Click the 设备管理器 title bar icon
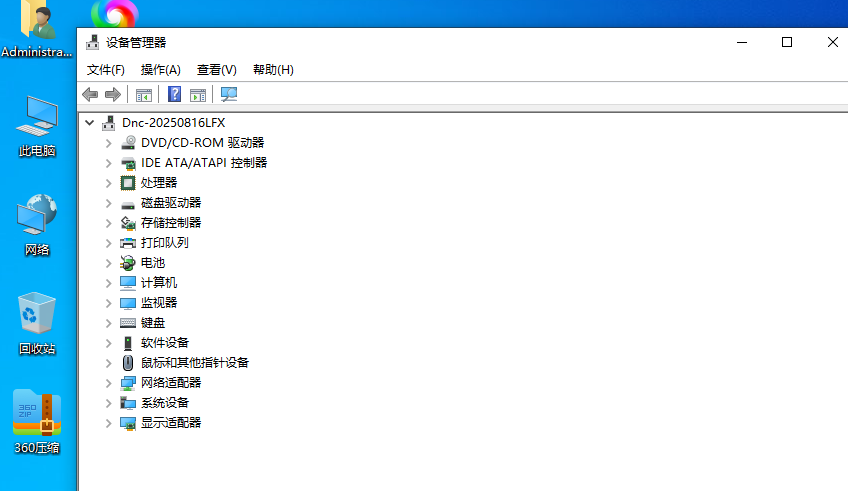Image resolution: width=848 pixels, height=491 pixels. (x=92, y=42)
